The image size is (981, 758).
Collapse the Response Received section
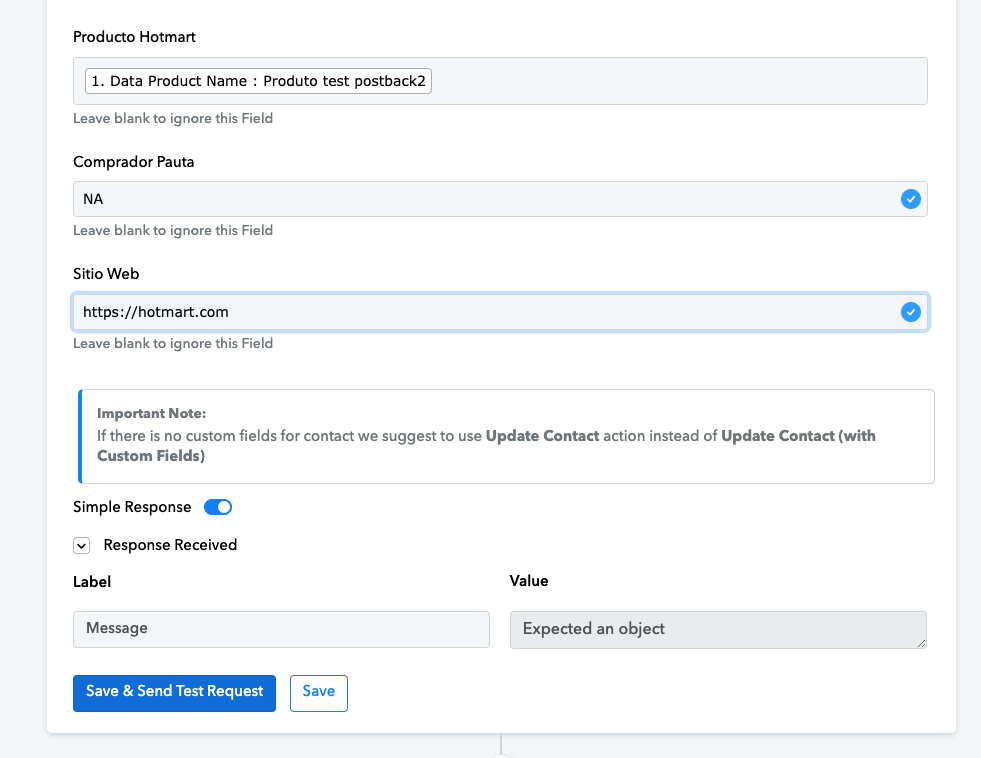[81, 545]
